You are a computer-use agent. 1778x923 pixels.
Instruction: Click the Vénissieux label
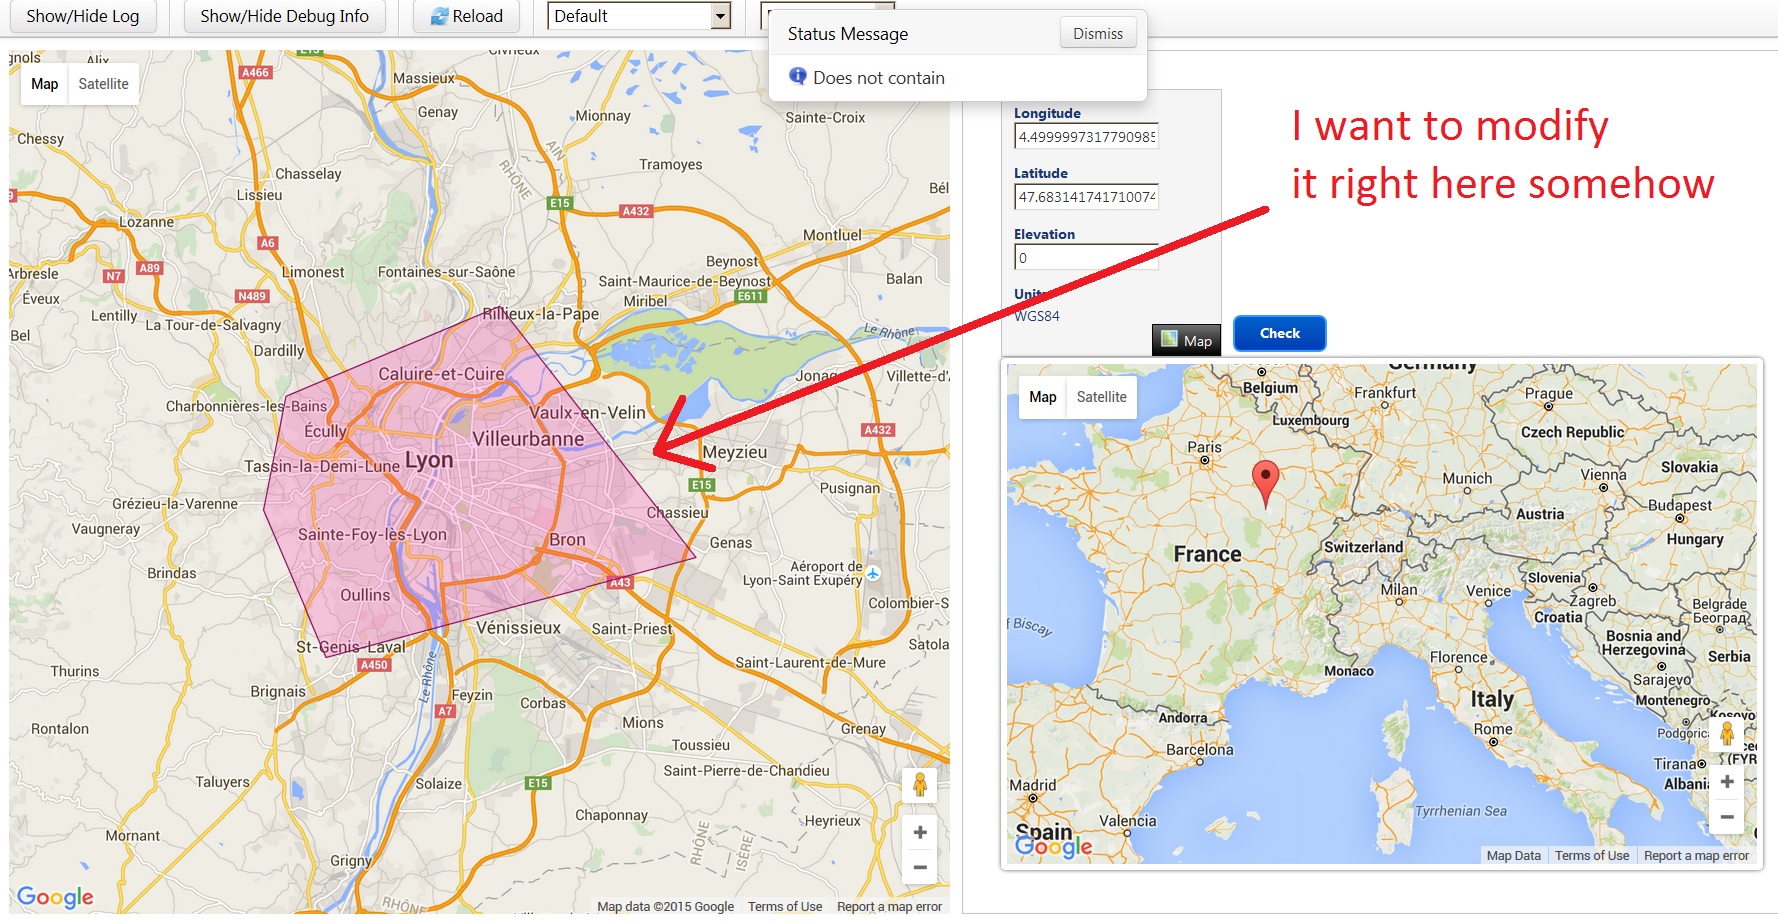(518, 628)
